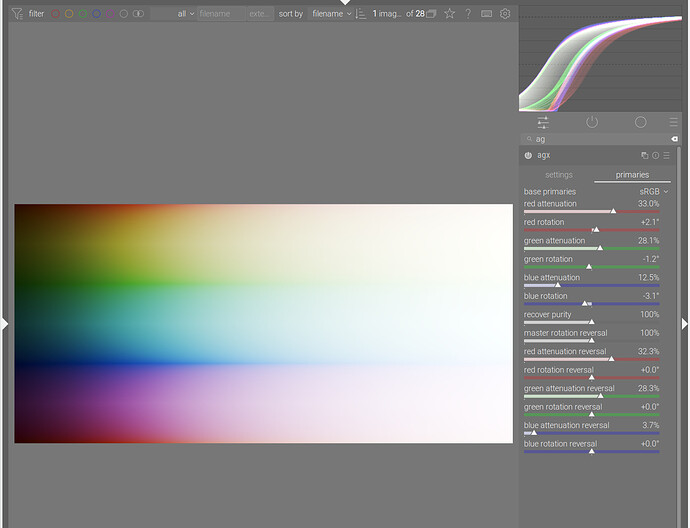Toggle the grey no-label filter circle
Image resolution: width=690 pixels, height=528 pixels.
click(124, 14)
